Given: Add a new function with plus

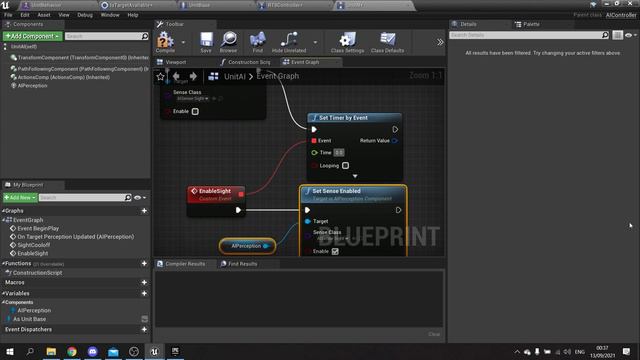Looking at the screenshot, I should [144, 263].
